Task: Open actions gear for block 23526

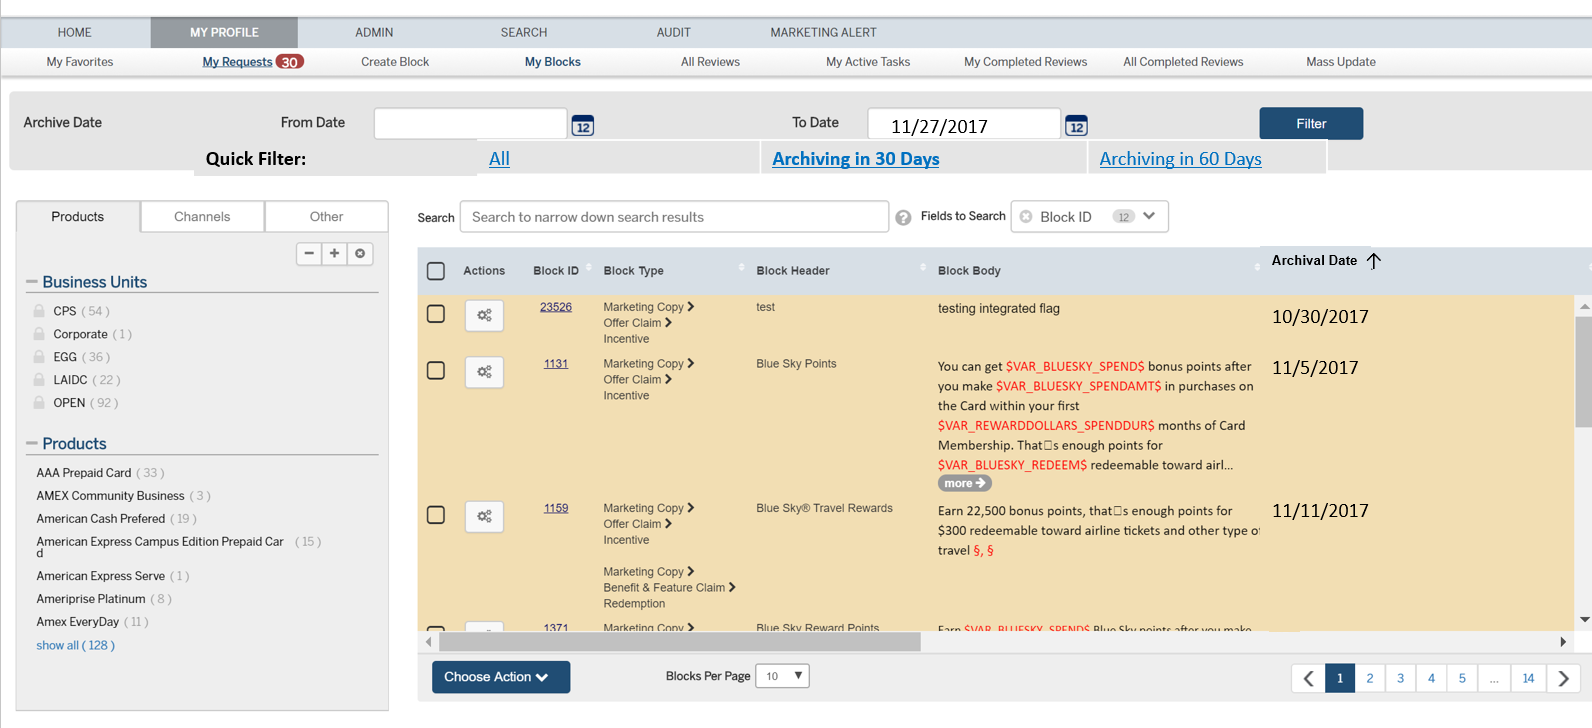Action: pos(484,315)
